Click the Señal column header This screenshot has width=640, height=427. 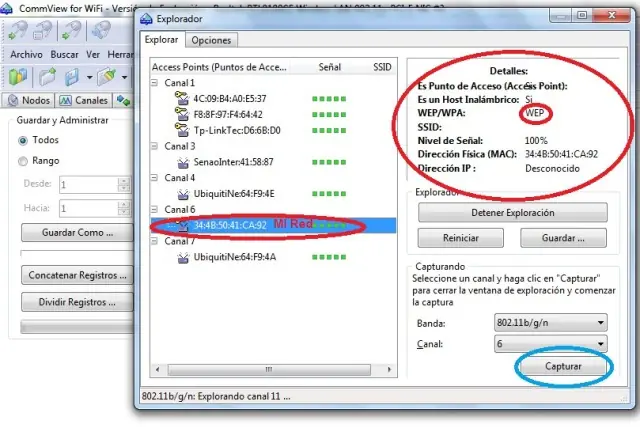(330, 67)
